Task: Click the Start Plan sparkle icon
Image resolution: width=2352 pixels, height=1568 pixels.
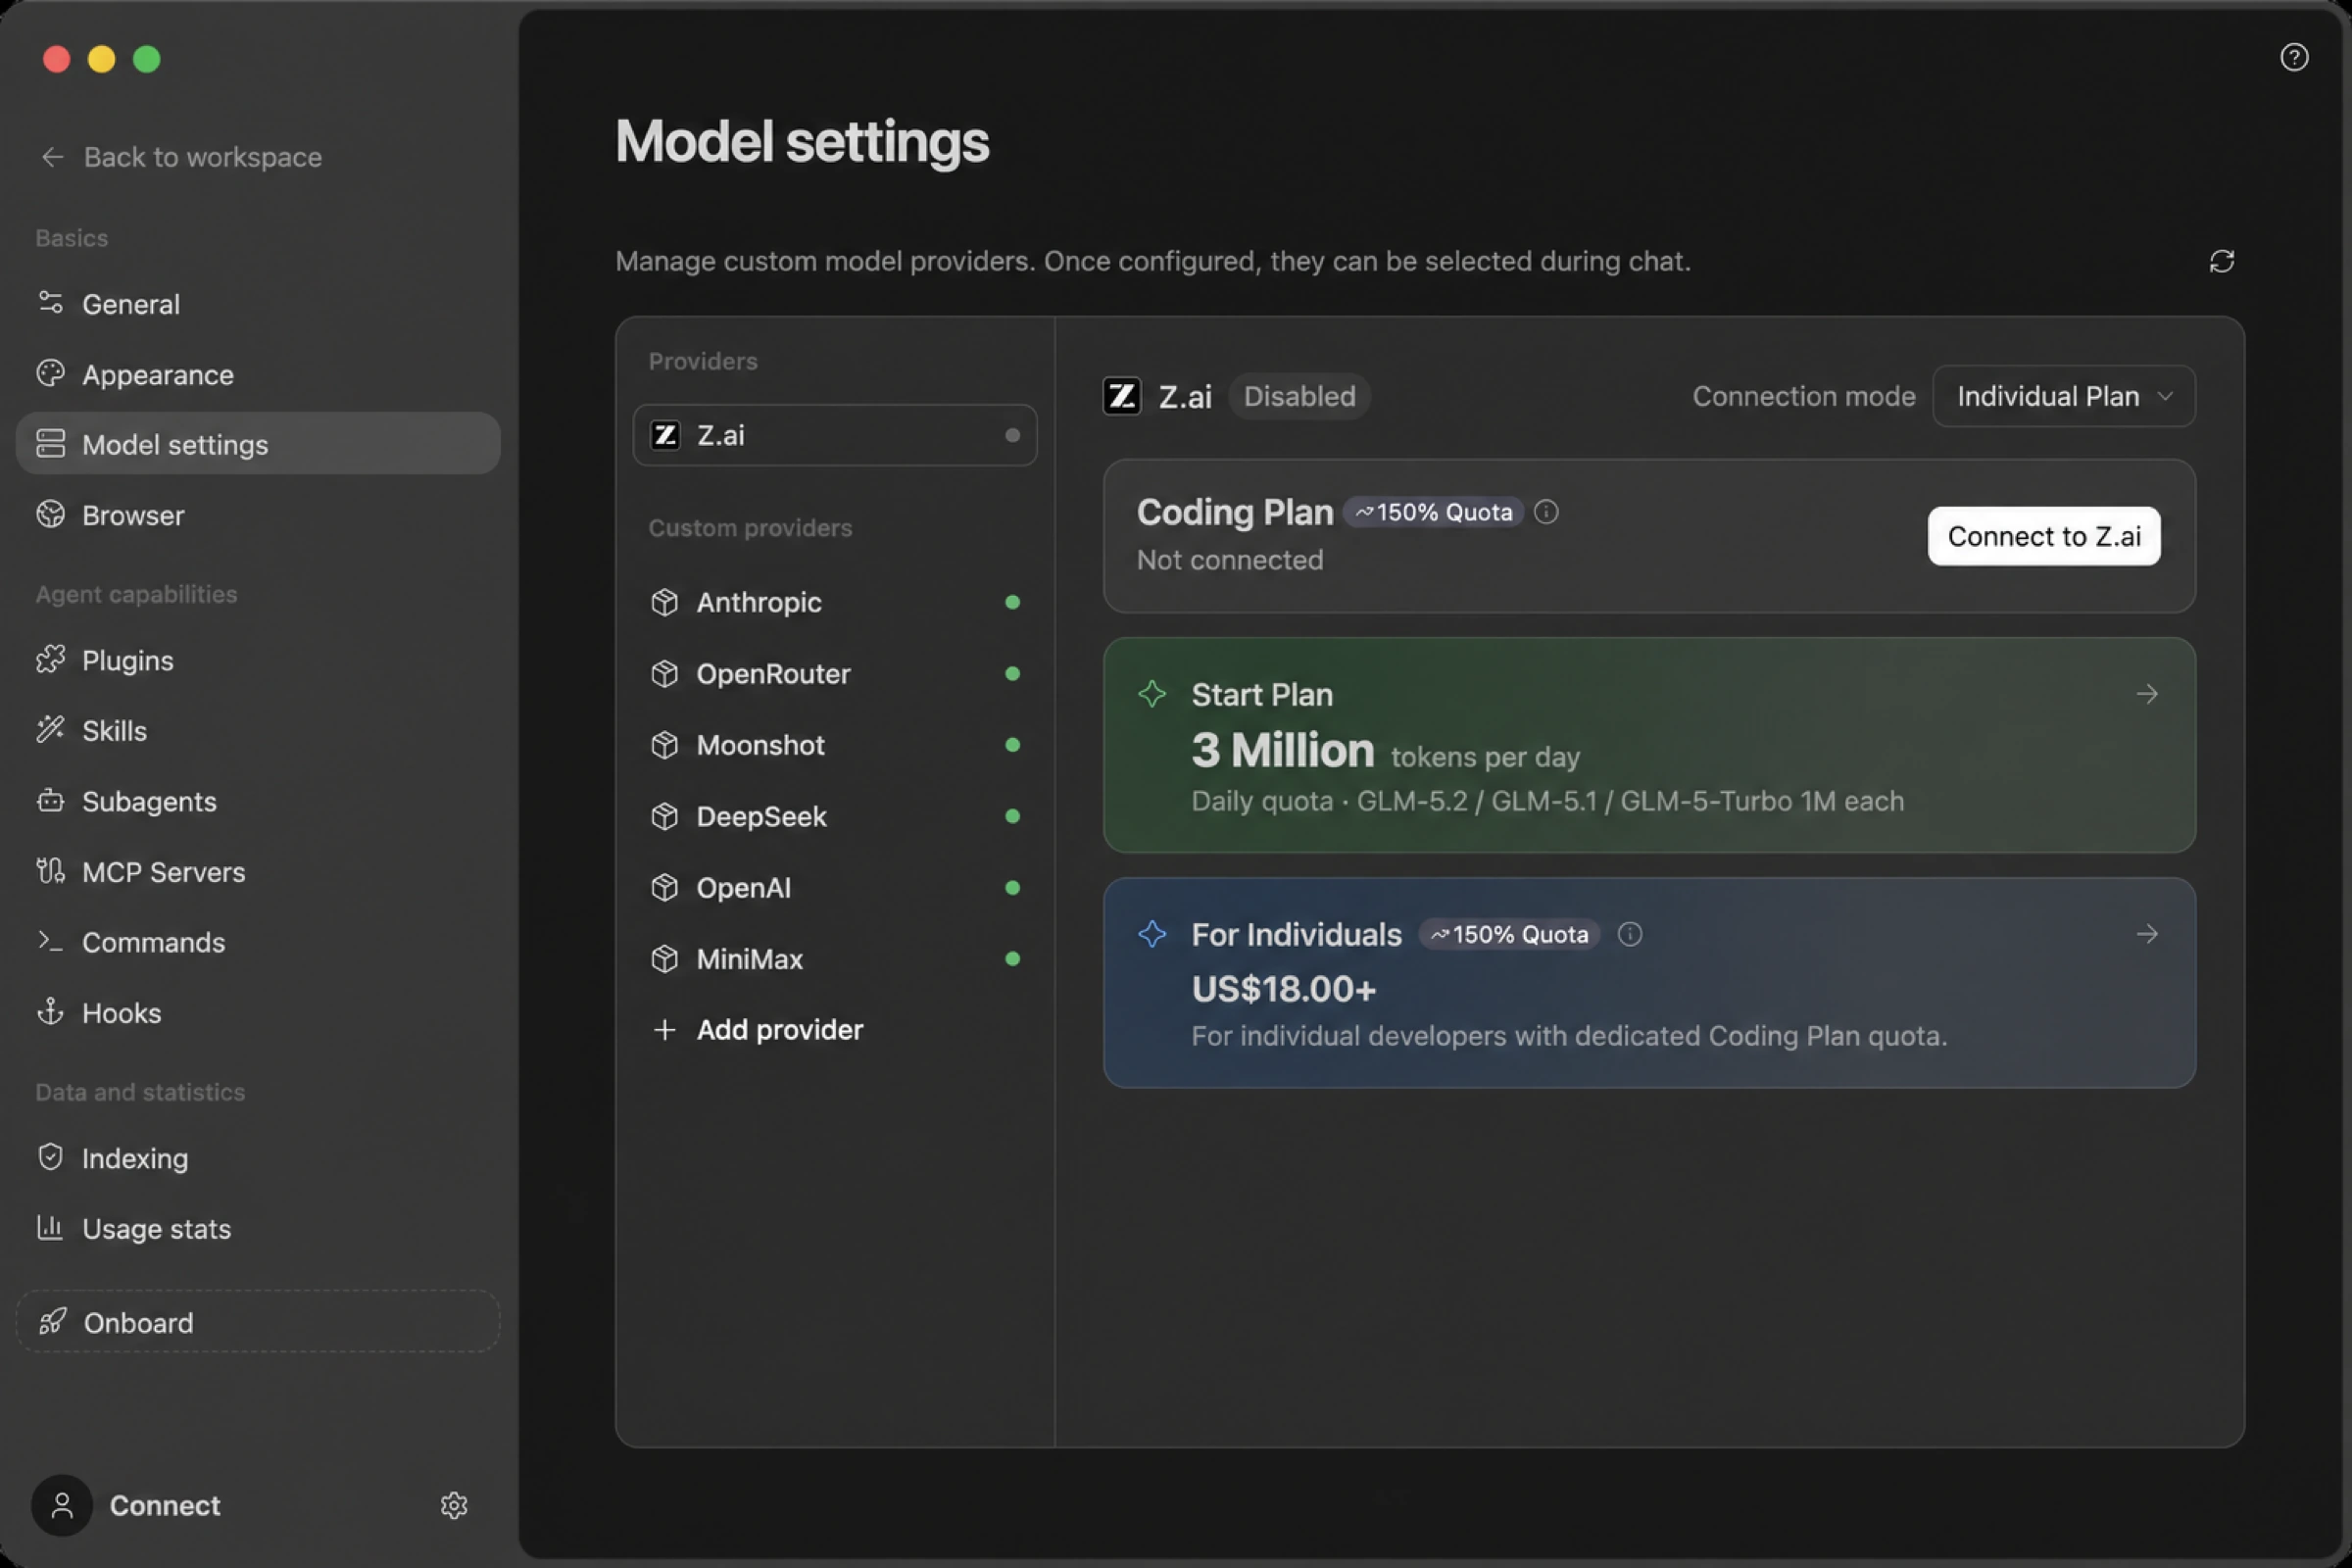Action: (1152, 694)
